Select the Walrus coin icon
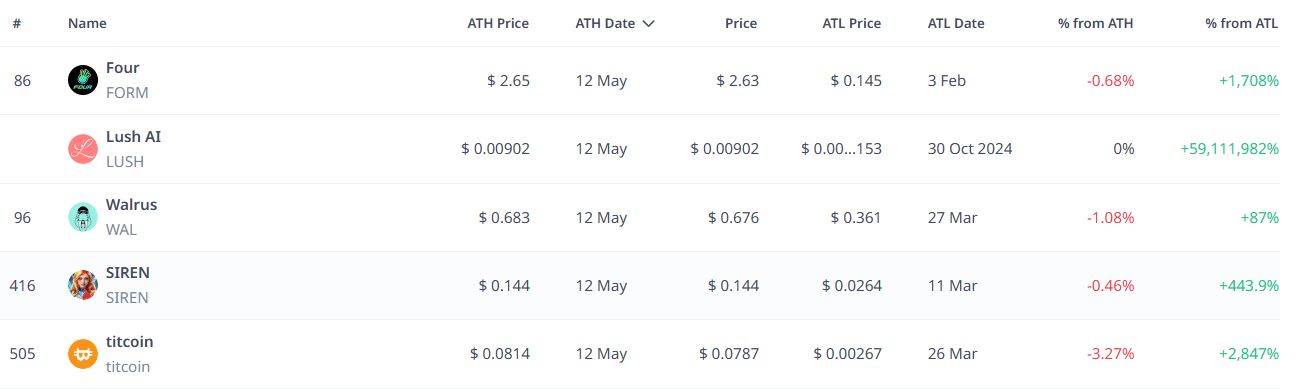Screen dimensions: 1298x389 coord(82,217)
